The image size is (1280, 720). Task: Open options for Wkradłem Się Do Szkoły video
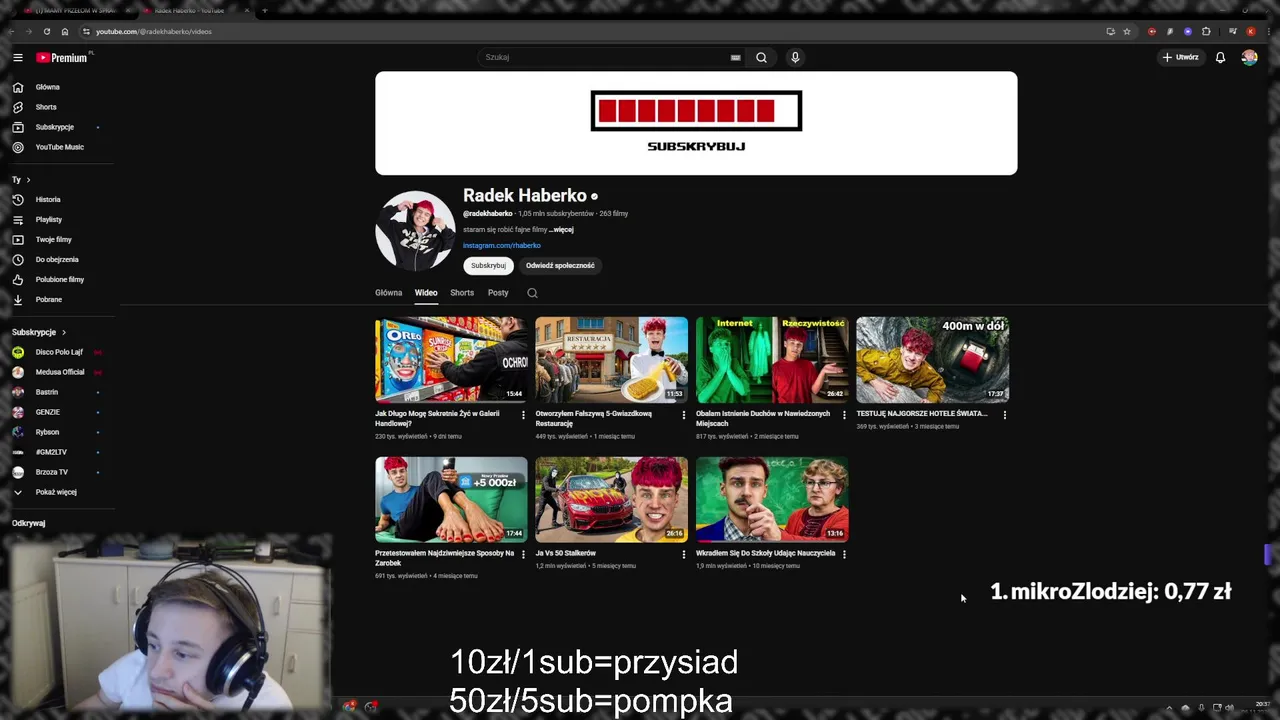coord(844,554)
